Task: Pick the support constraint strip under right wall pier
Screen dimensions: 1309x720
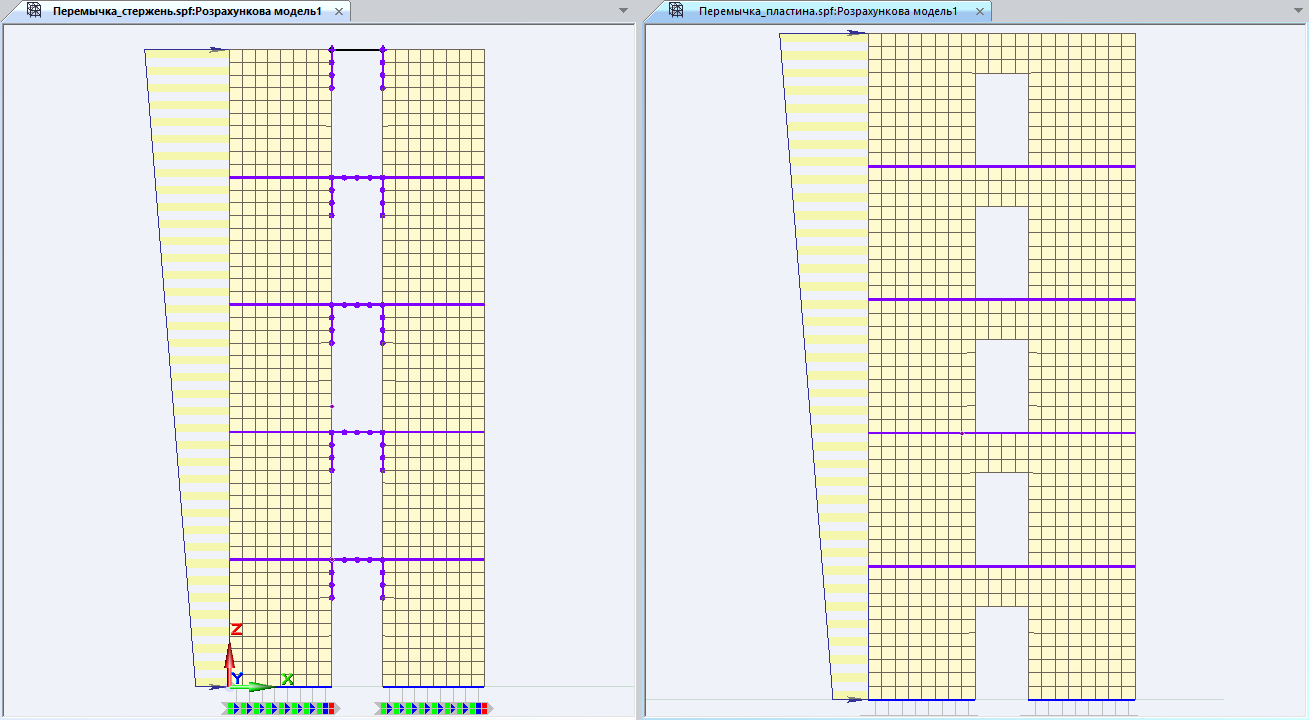Action: (433, 708)
